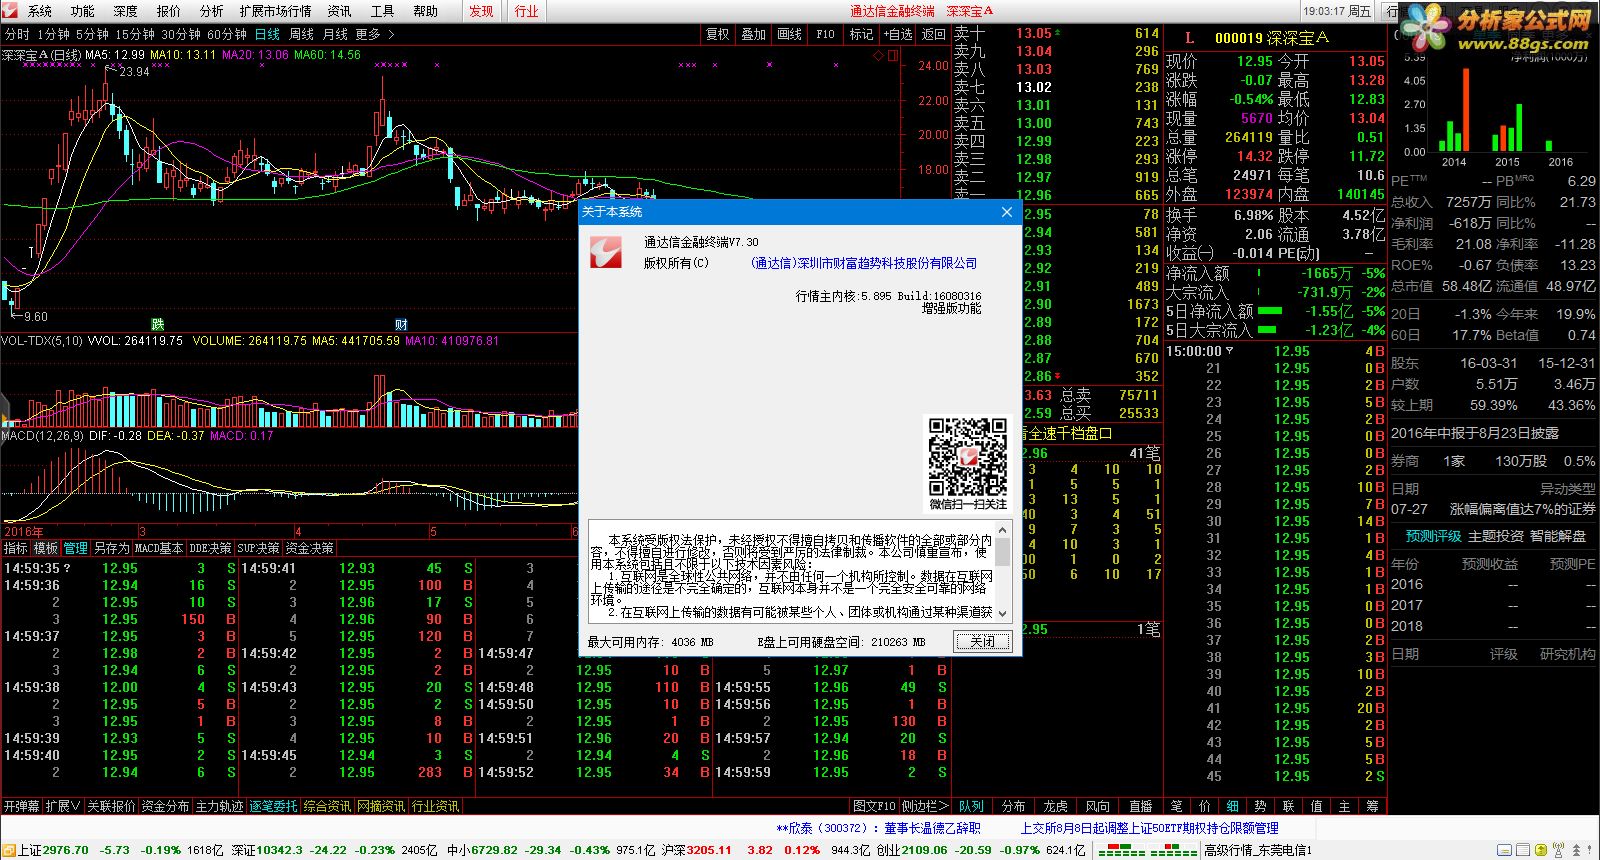Screen dimensions: 1600x860
Task: Open the 系统 menu
Action: pos(40,11)
